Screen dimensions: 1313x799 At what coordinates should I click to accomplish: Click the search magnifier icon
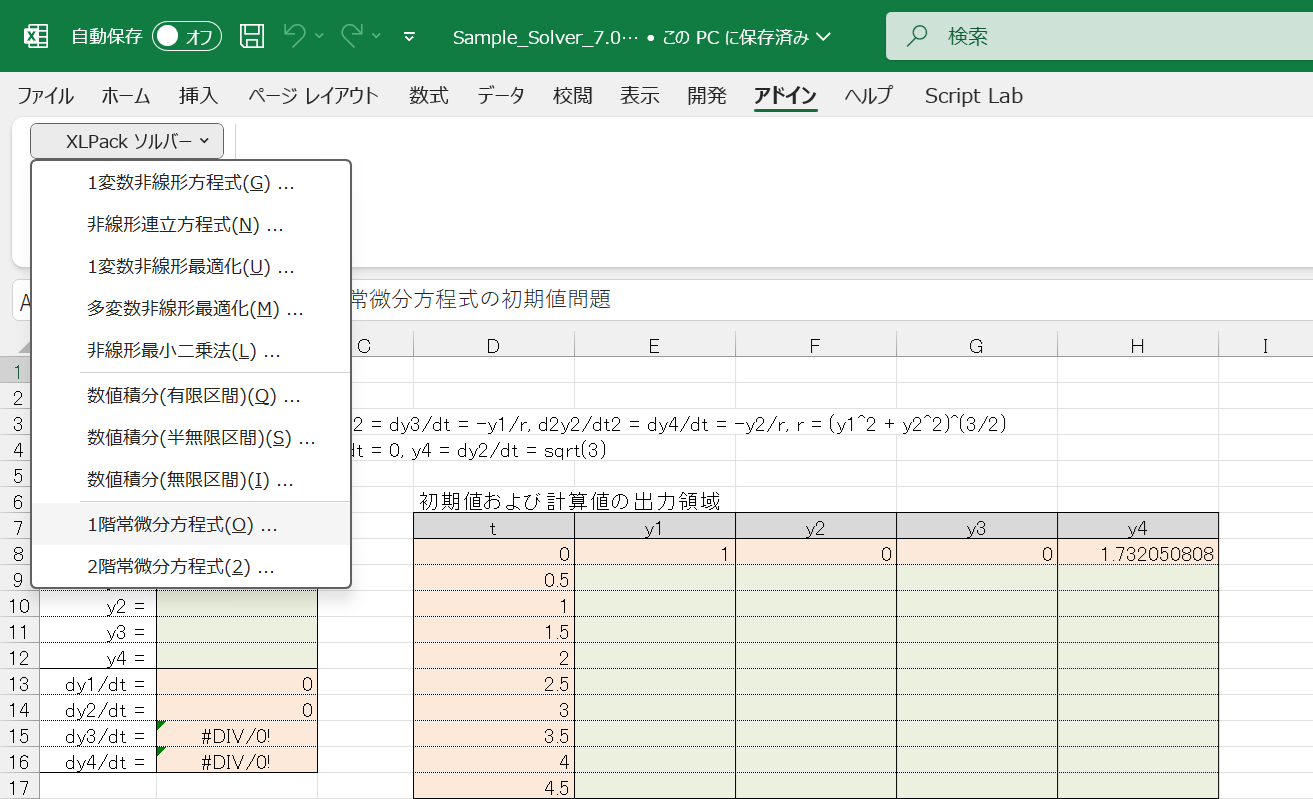click(916, 37)
